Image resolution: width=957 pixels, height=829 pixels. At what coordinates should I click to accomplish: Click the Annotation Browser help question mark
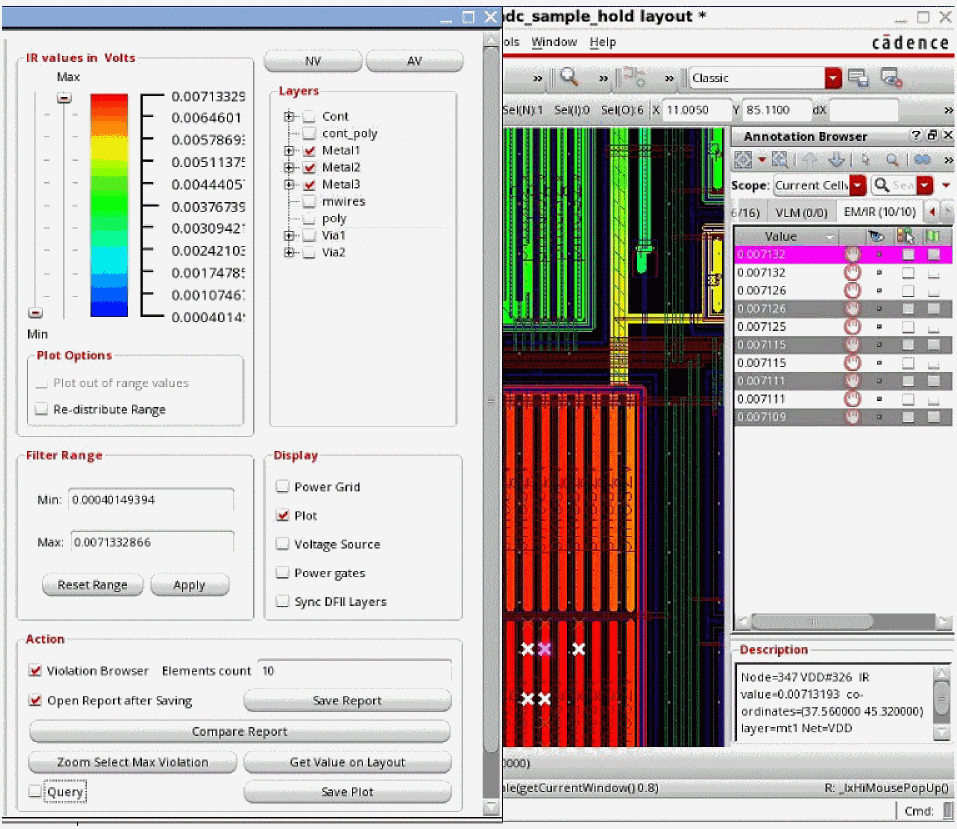tap(916, 136)
